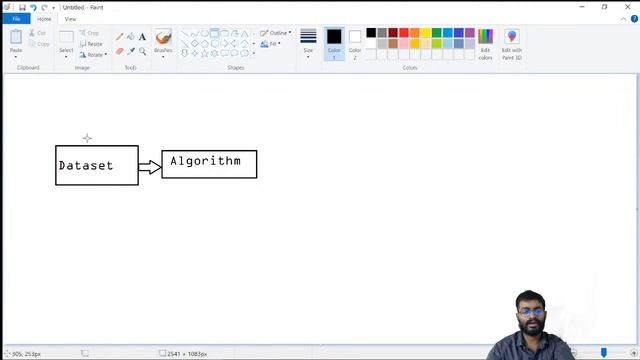
Task: Open the shape Outline dropdown
Action: pyautogui.click(x=276, y=33)
